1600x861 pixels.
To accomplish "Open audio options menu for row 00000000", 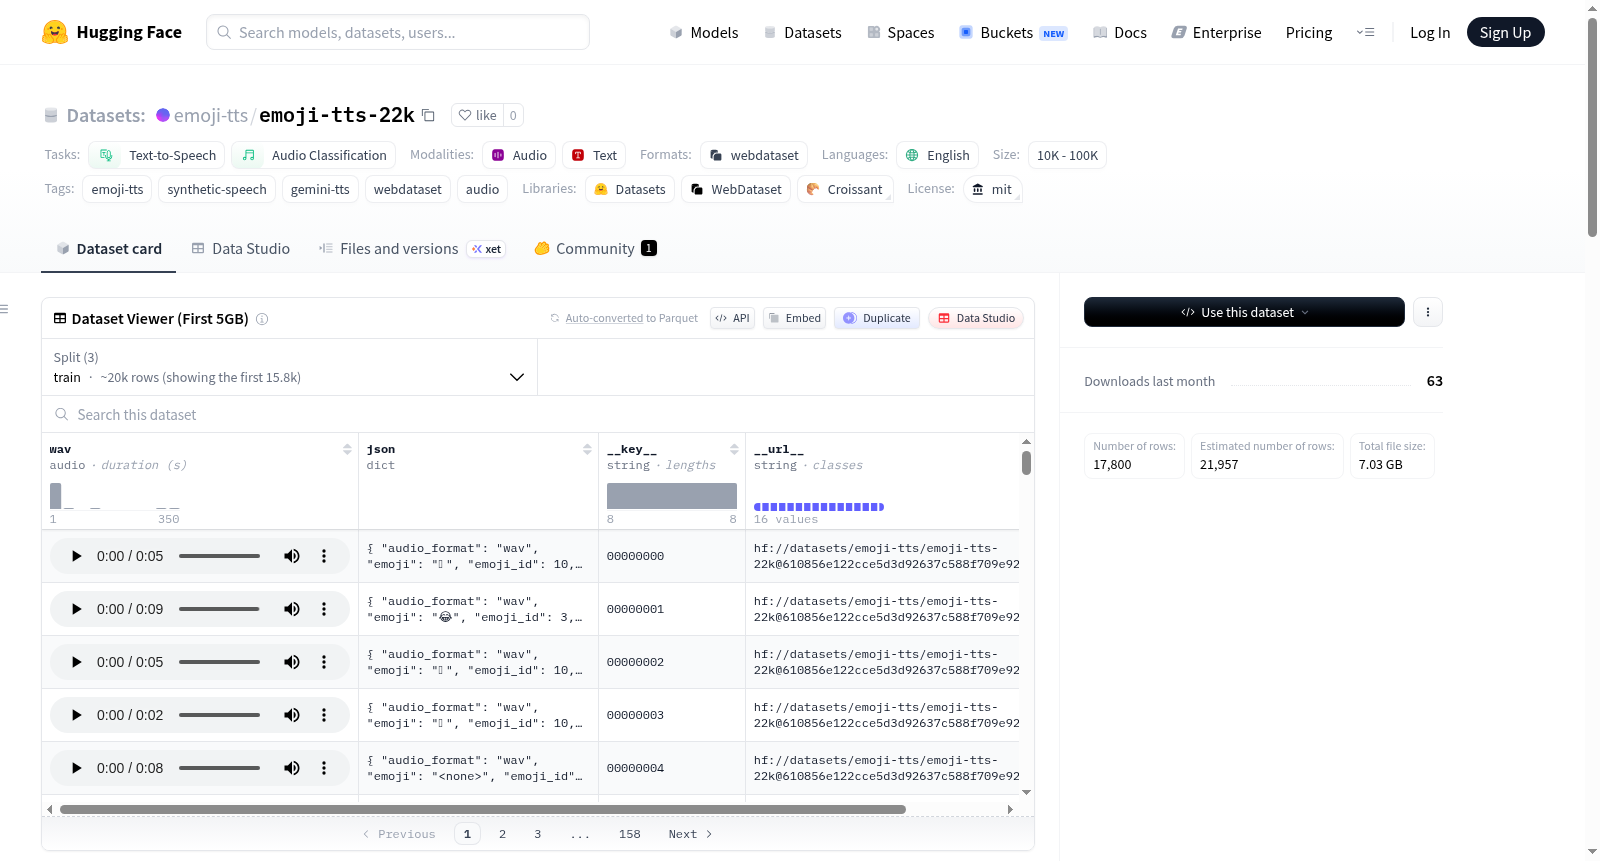I will click(324, 556).
